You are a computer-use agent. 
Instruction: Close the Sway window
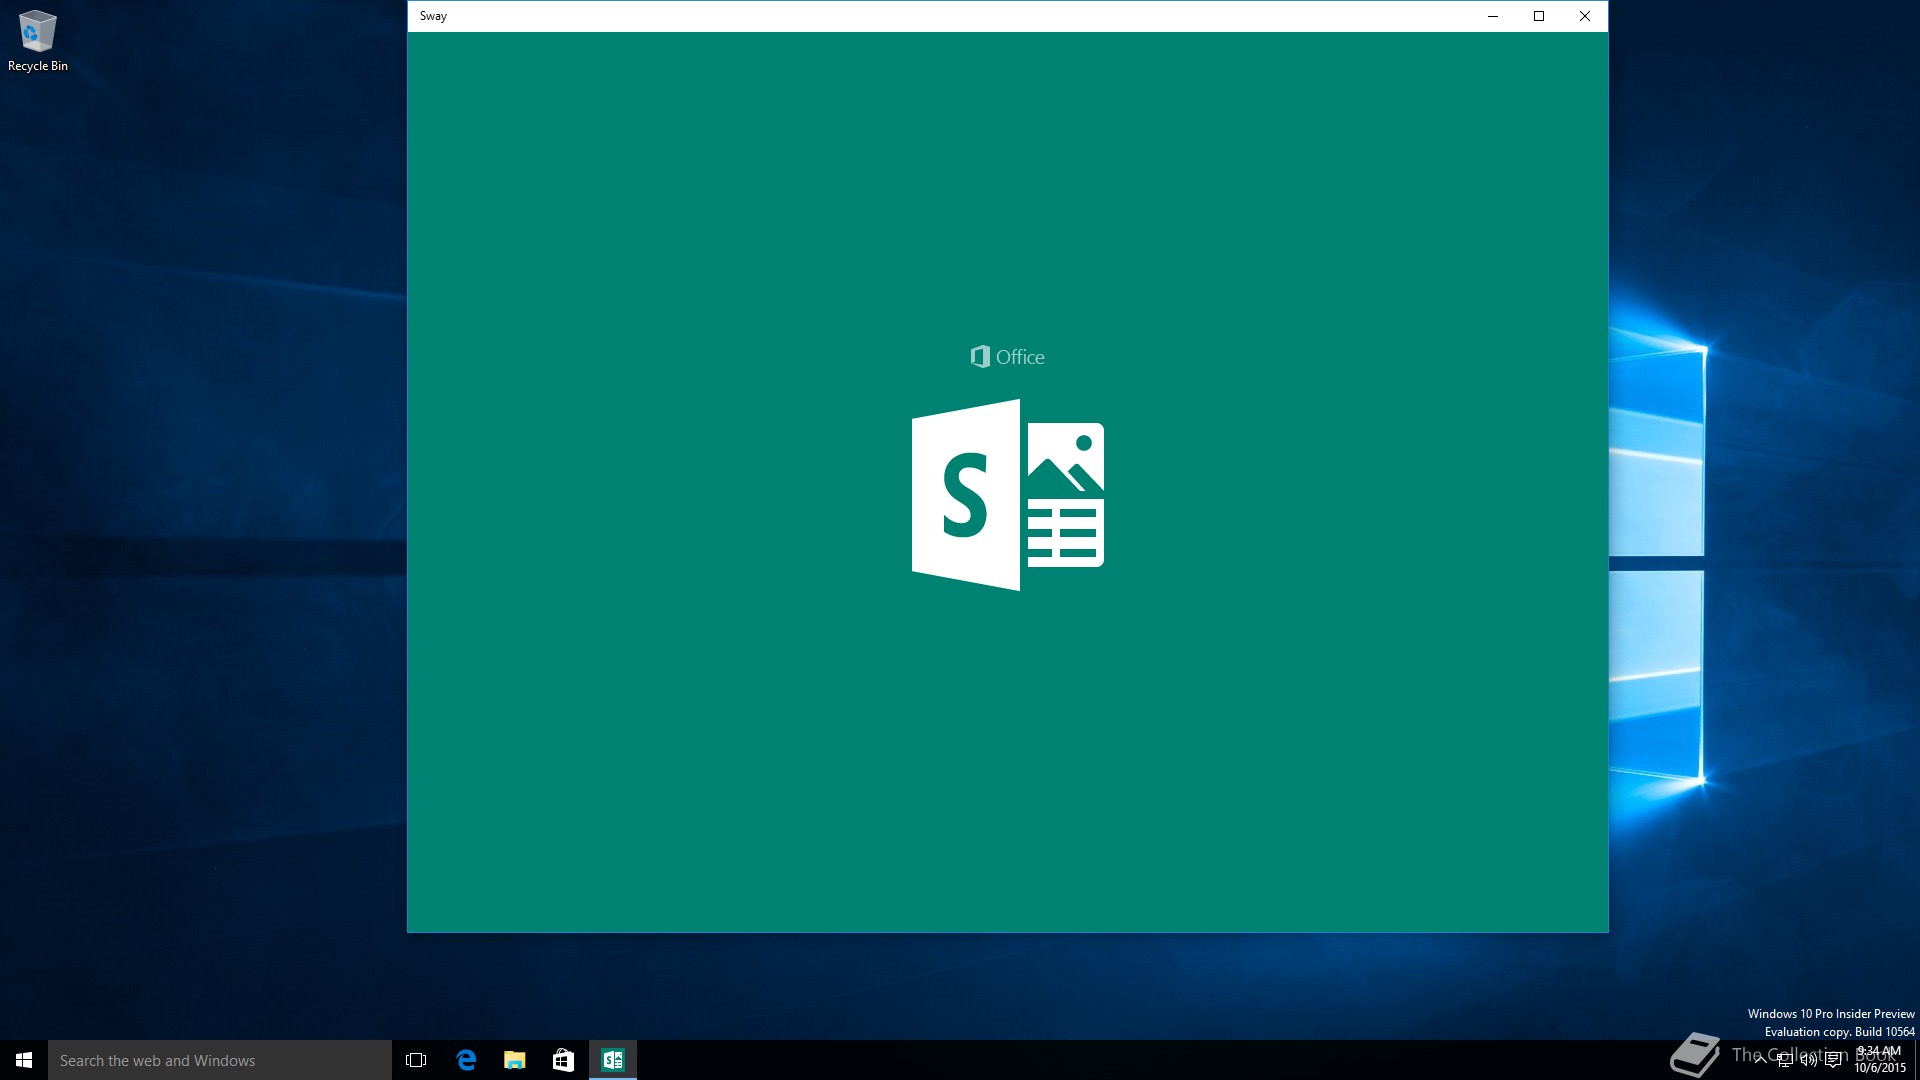point(1585,16)
